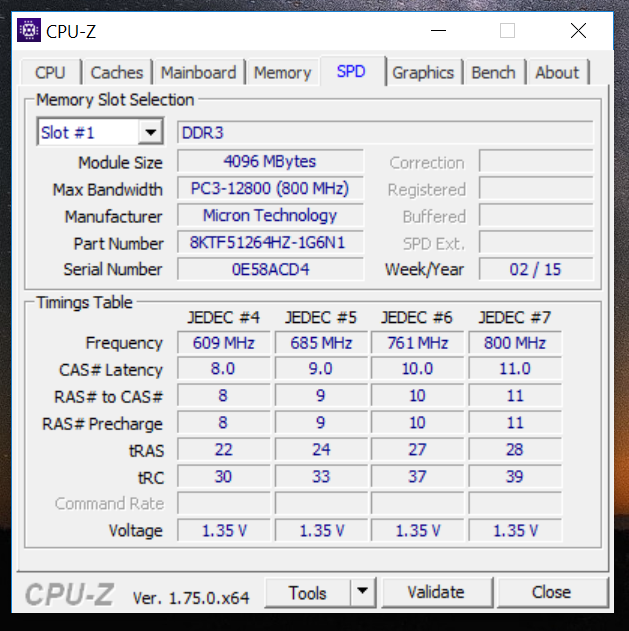
Task: Click the tRC value 39
Action: point(515,476)
